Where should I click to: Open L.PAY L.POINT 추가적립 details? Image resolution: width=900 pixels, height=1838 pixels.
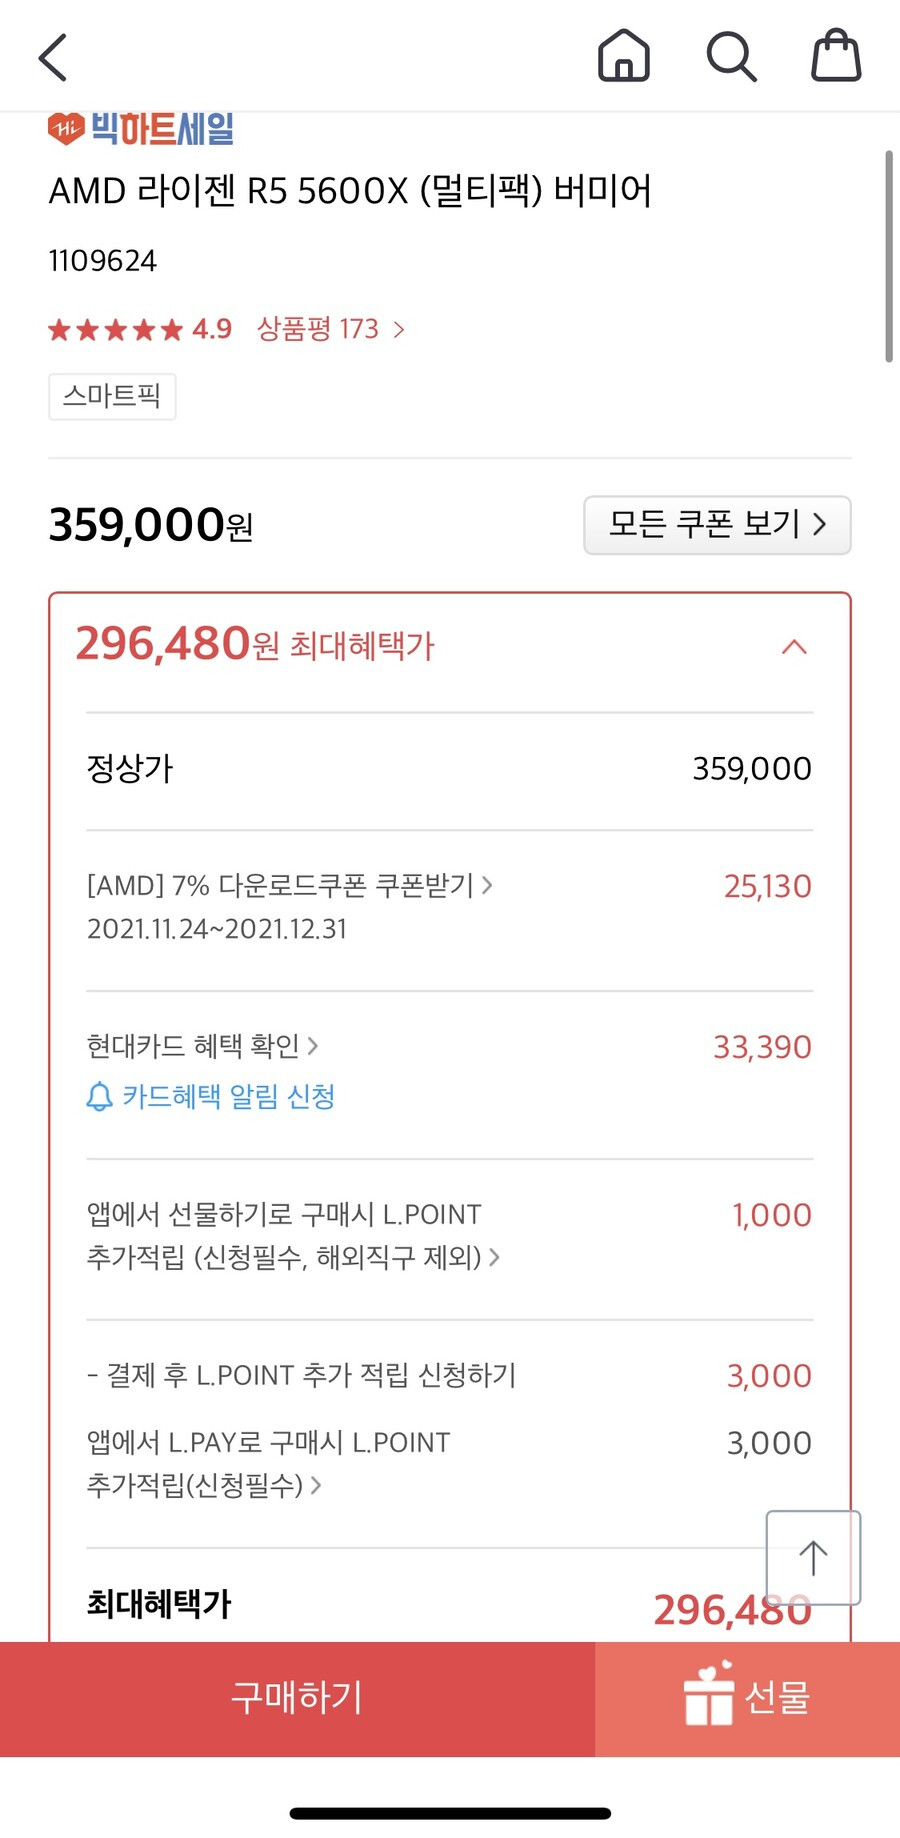pyautogui.click(x=268, y=1463)
